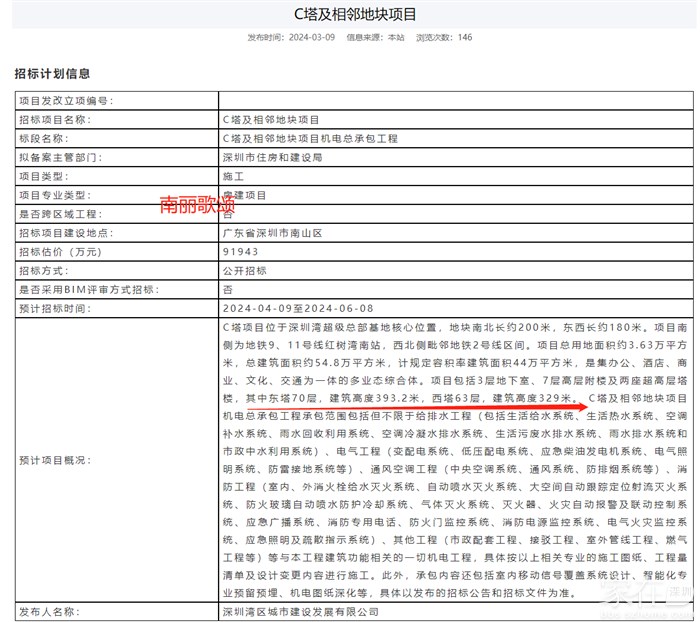Click the BIM评审方式 value 否
Screen dimensions: 700x622
click(x=227, y=290)
